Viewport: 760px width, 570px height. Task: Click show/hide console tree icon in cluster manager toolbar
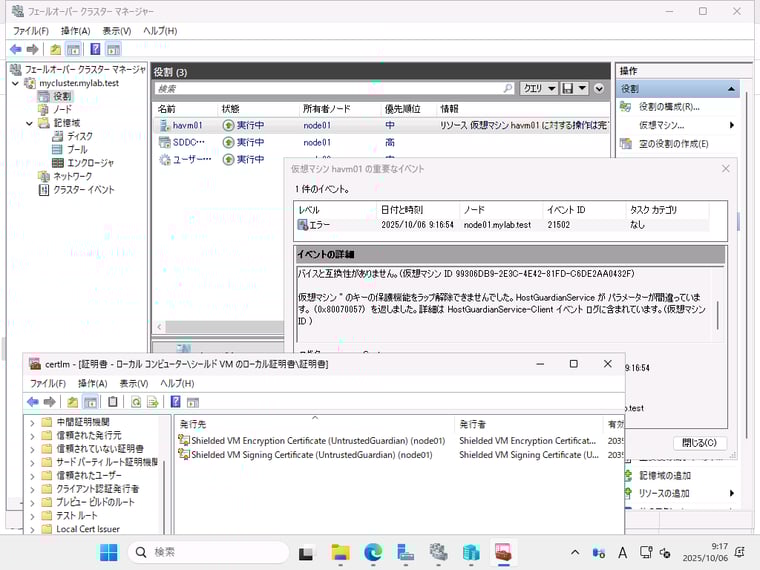point(74,49)
